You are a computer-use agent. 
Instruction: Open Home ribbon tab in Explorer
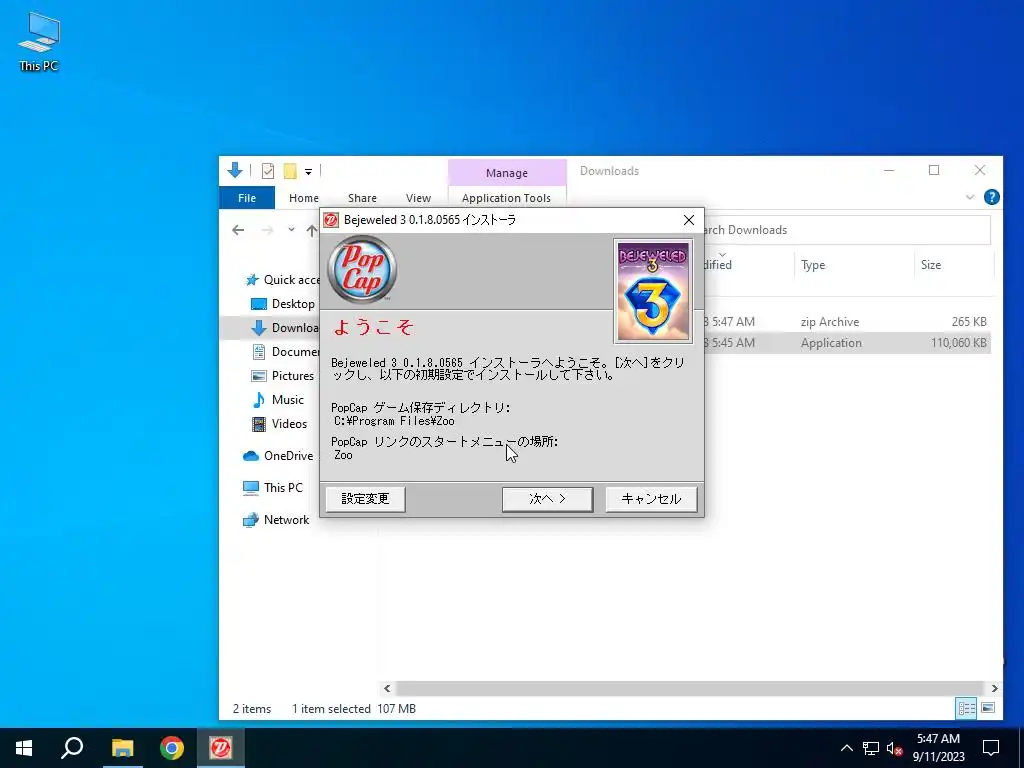pos(304,198)
